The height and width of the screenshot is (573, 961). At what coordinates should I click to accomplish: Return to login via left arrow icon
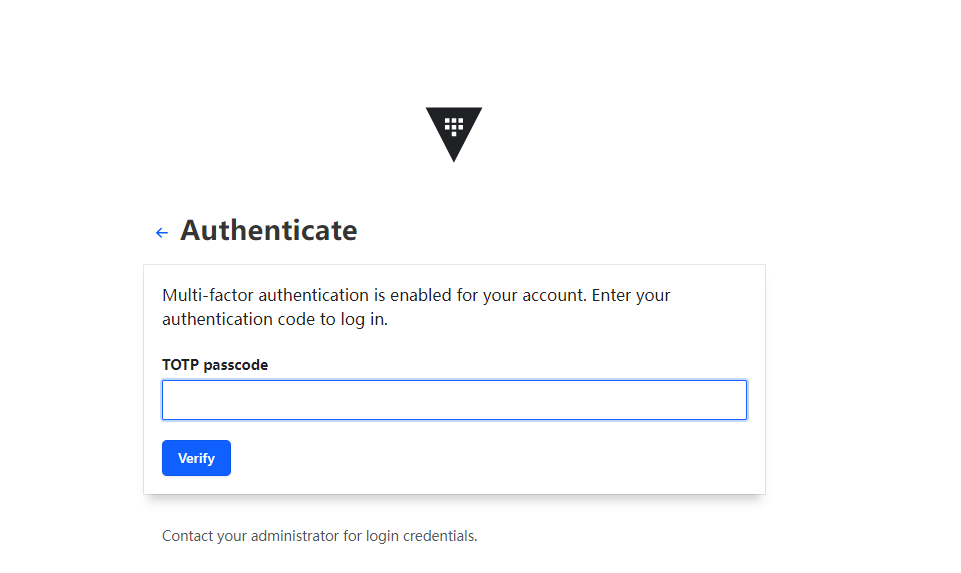coord(162,233)
